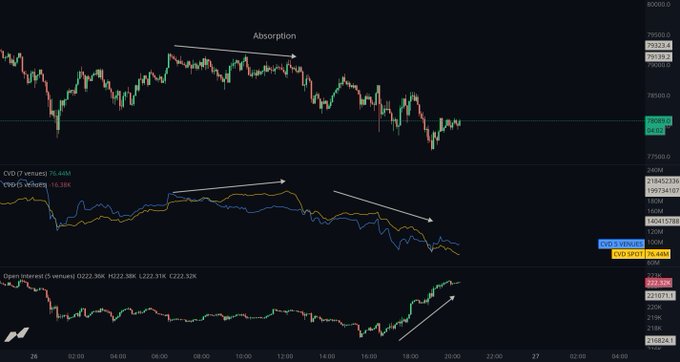Click the 16:00 time axis label
This screenshot has width=680, height=362.
369,356
